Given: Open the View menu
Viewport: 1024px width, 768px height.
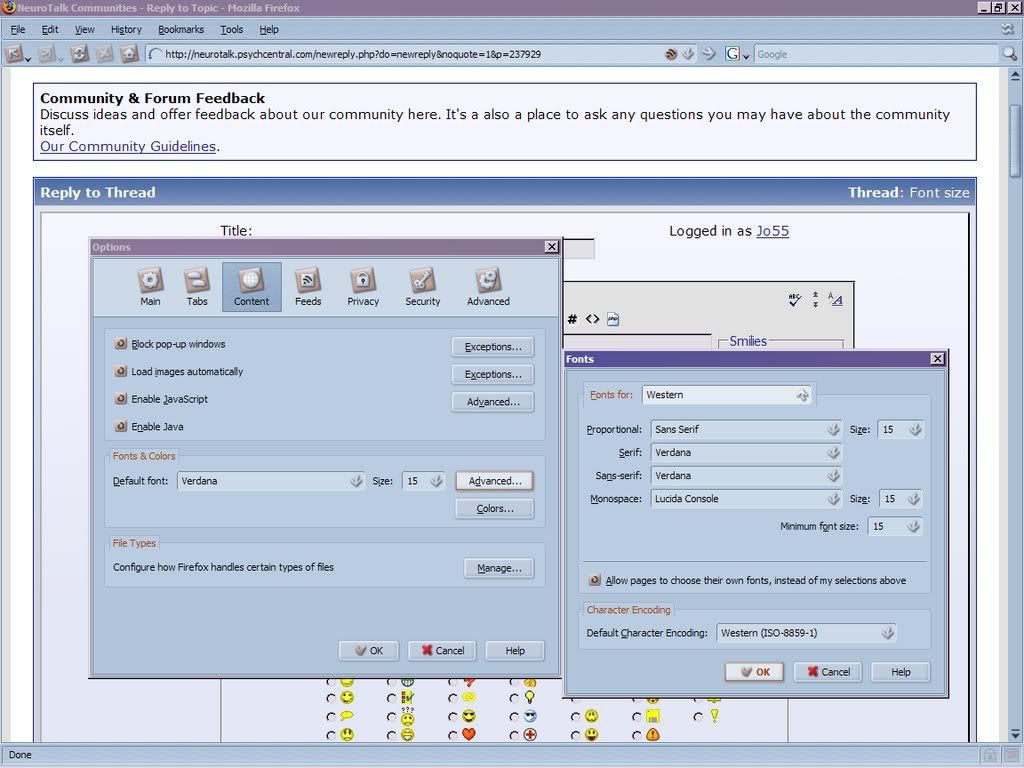Looking at the screenshot, I should [x=84, y=29].
